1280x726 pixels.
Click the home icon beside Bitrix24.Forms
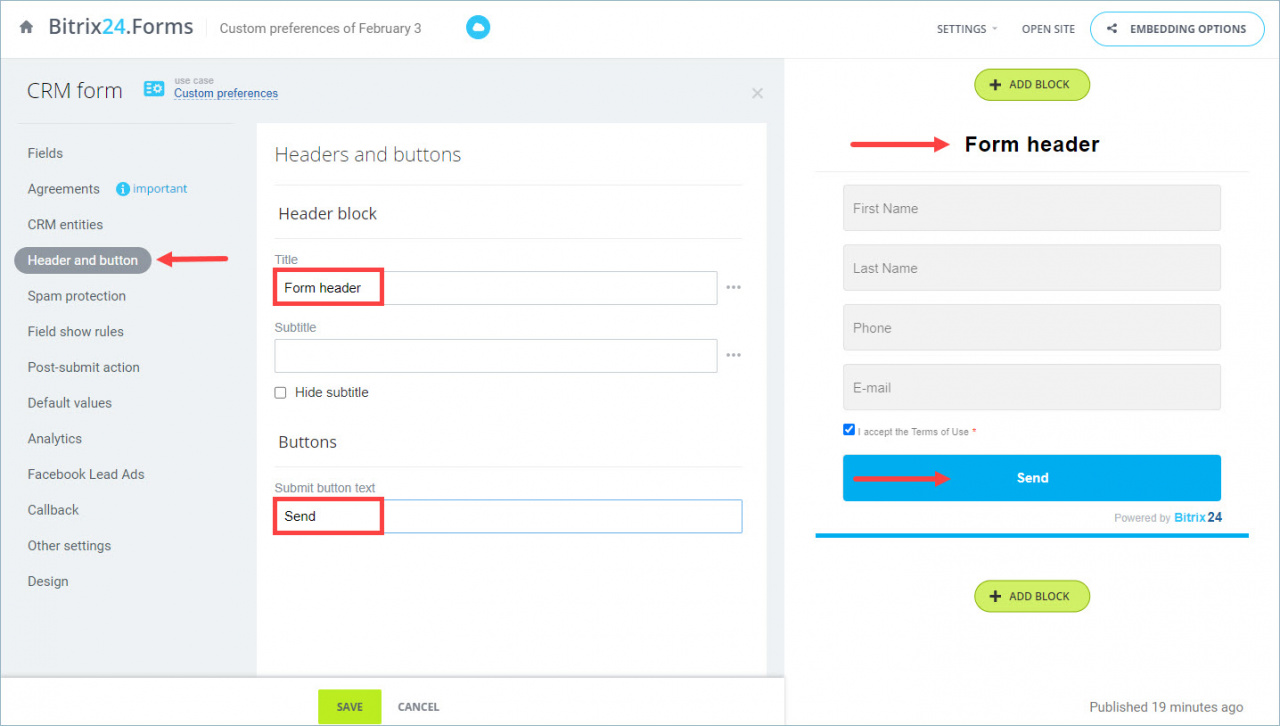26,28
